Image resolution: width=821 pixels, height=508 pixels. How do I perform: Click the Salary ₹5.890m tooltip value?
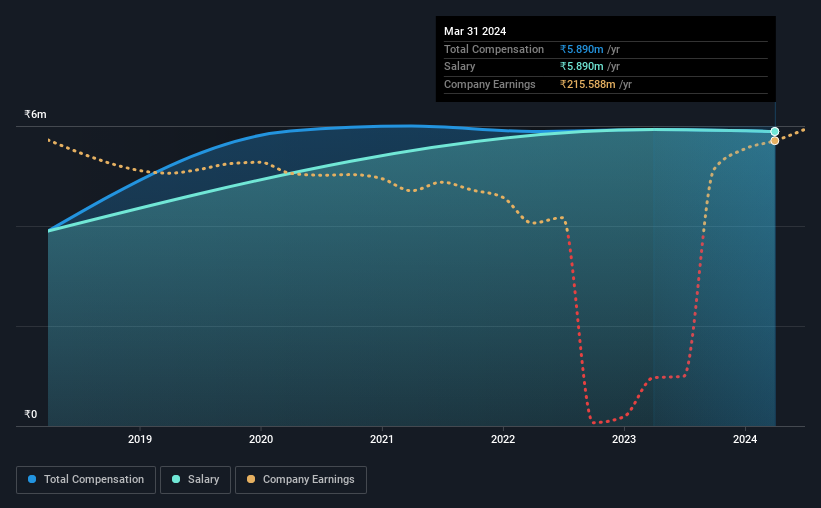click(x=582, y=67)
